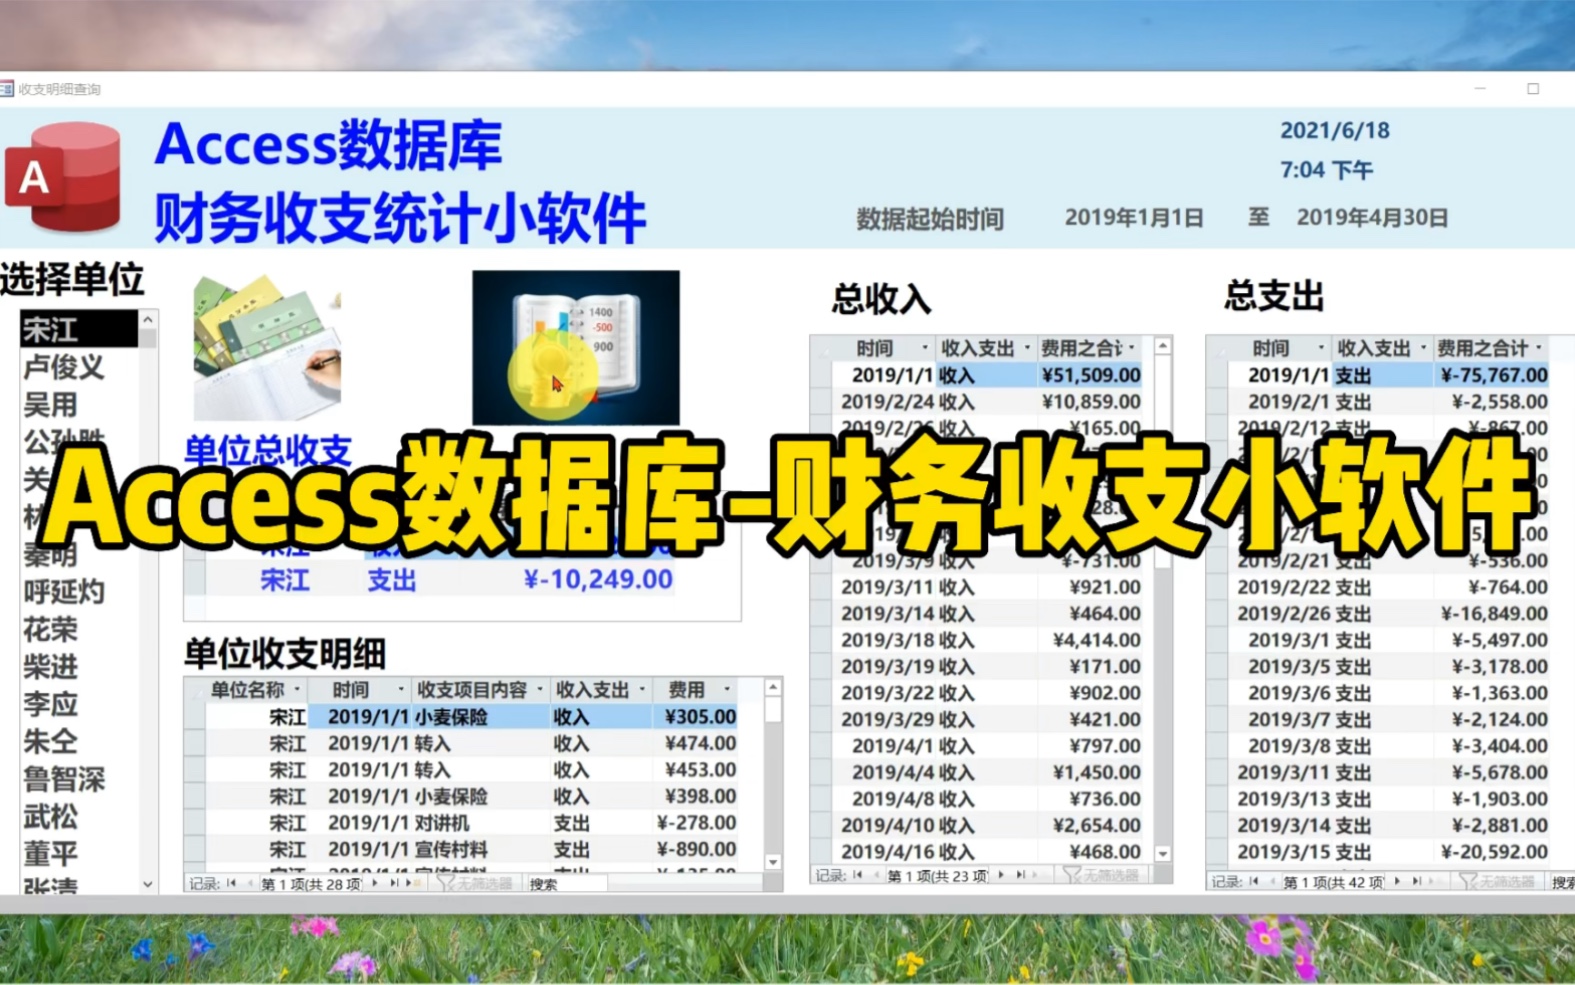Viewport: 1575px width, 985px height.
Task: Select 呼延灼 in the unit list
Action: click(x=79, y=591)
